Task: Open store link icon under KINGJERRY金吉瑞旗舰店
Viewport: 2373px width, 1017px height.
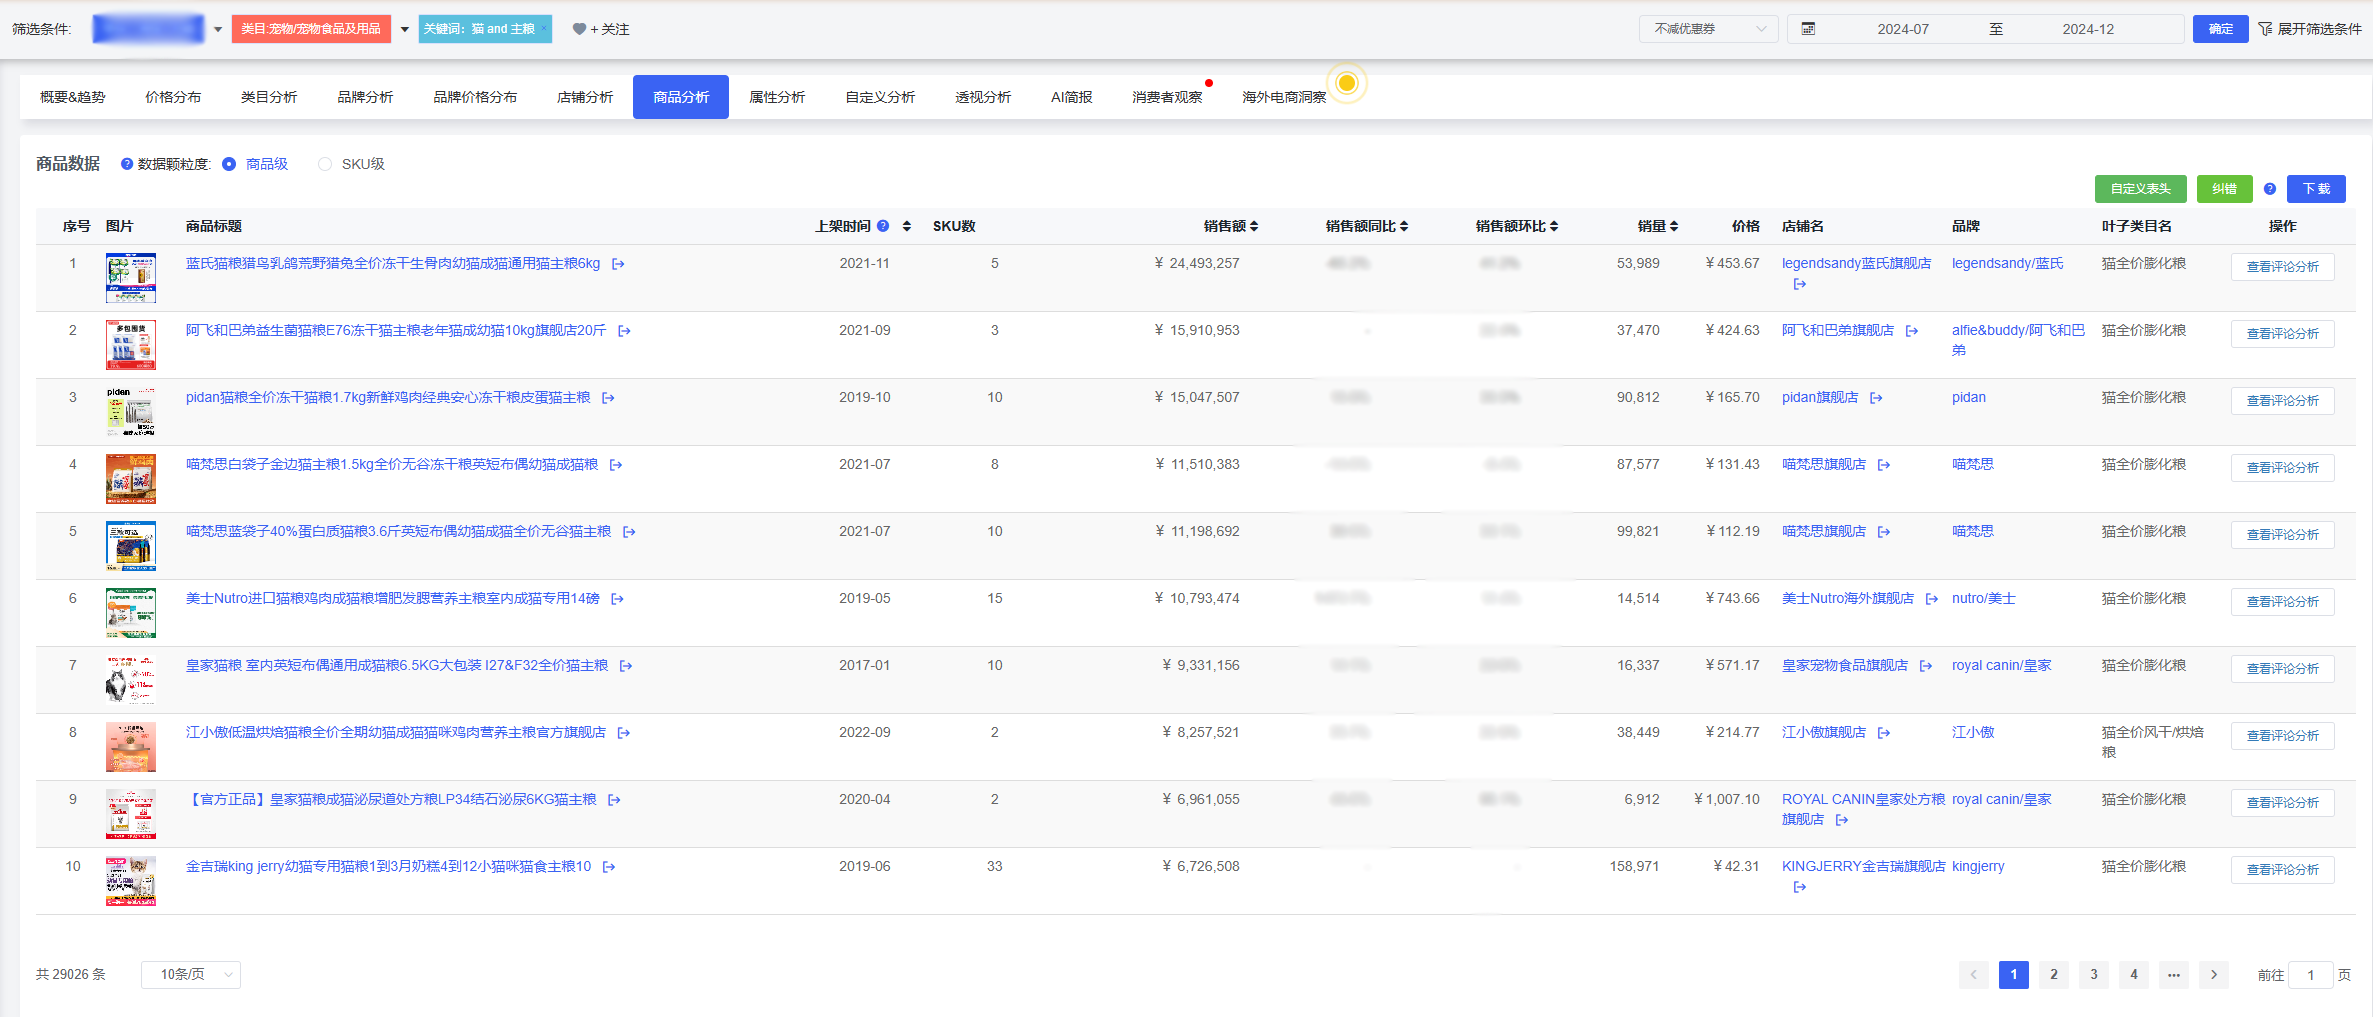Action: (x=1800, y=887)
